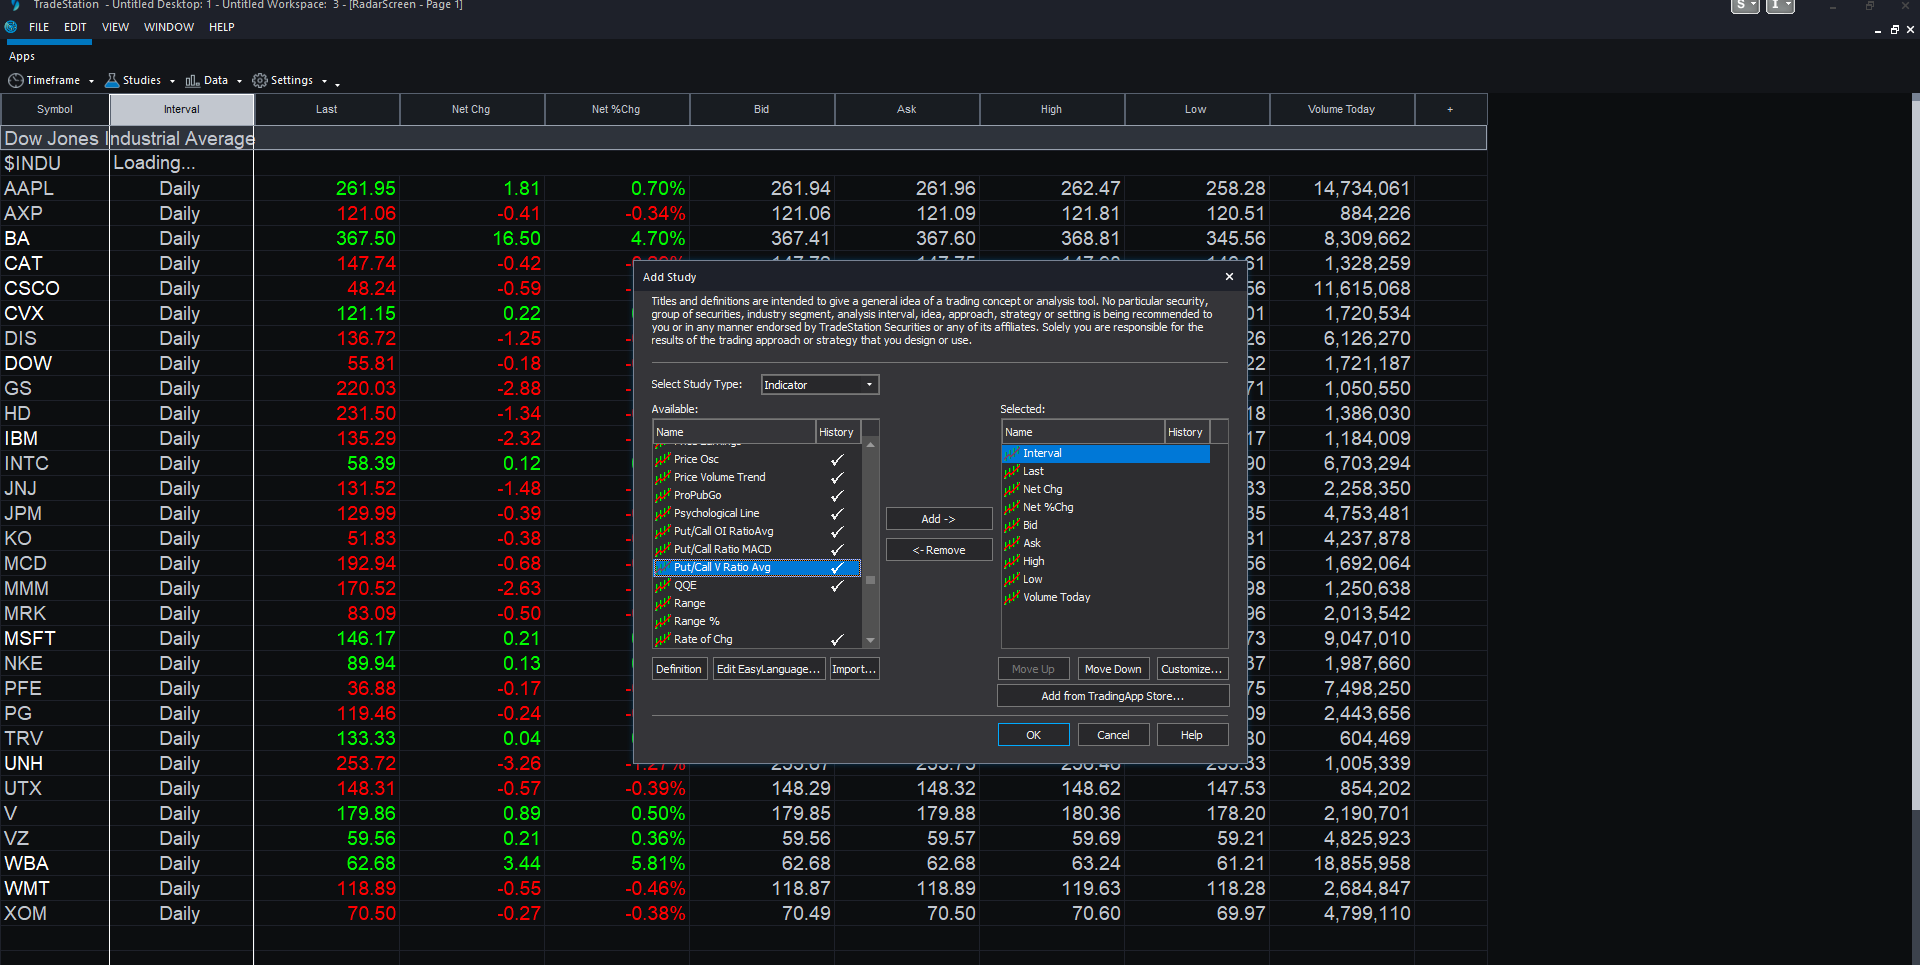The width and height of the screenshot is (1920, 965).
Task: Open the Settings gear icon
Action: click(260, 80)
